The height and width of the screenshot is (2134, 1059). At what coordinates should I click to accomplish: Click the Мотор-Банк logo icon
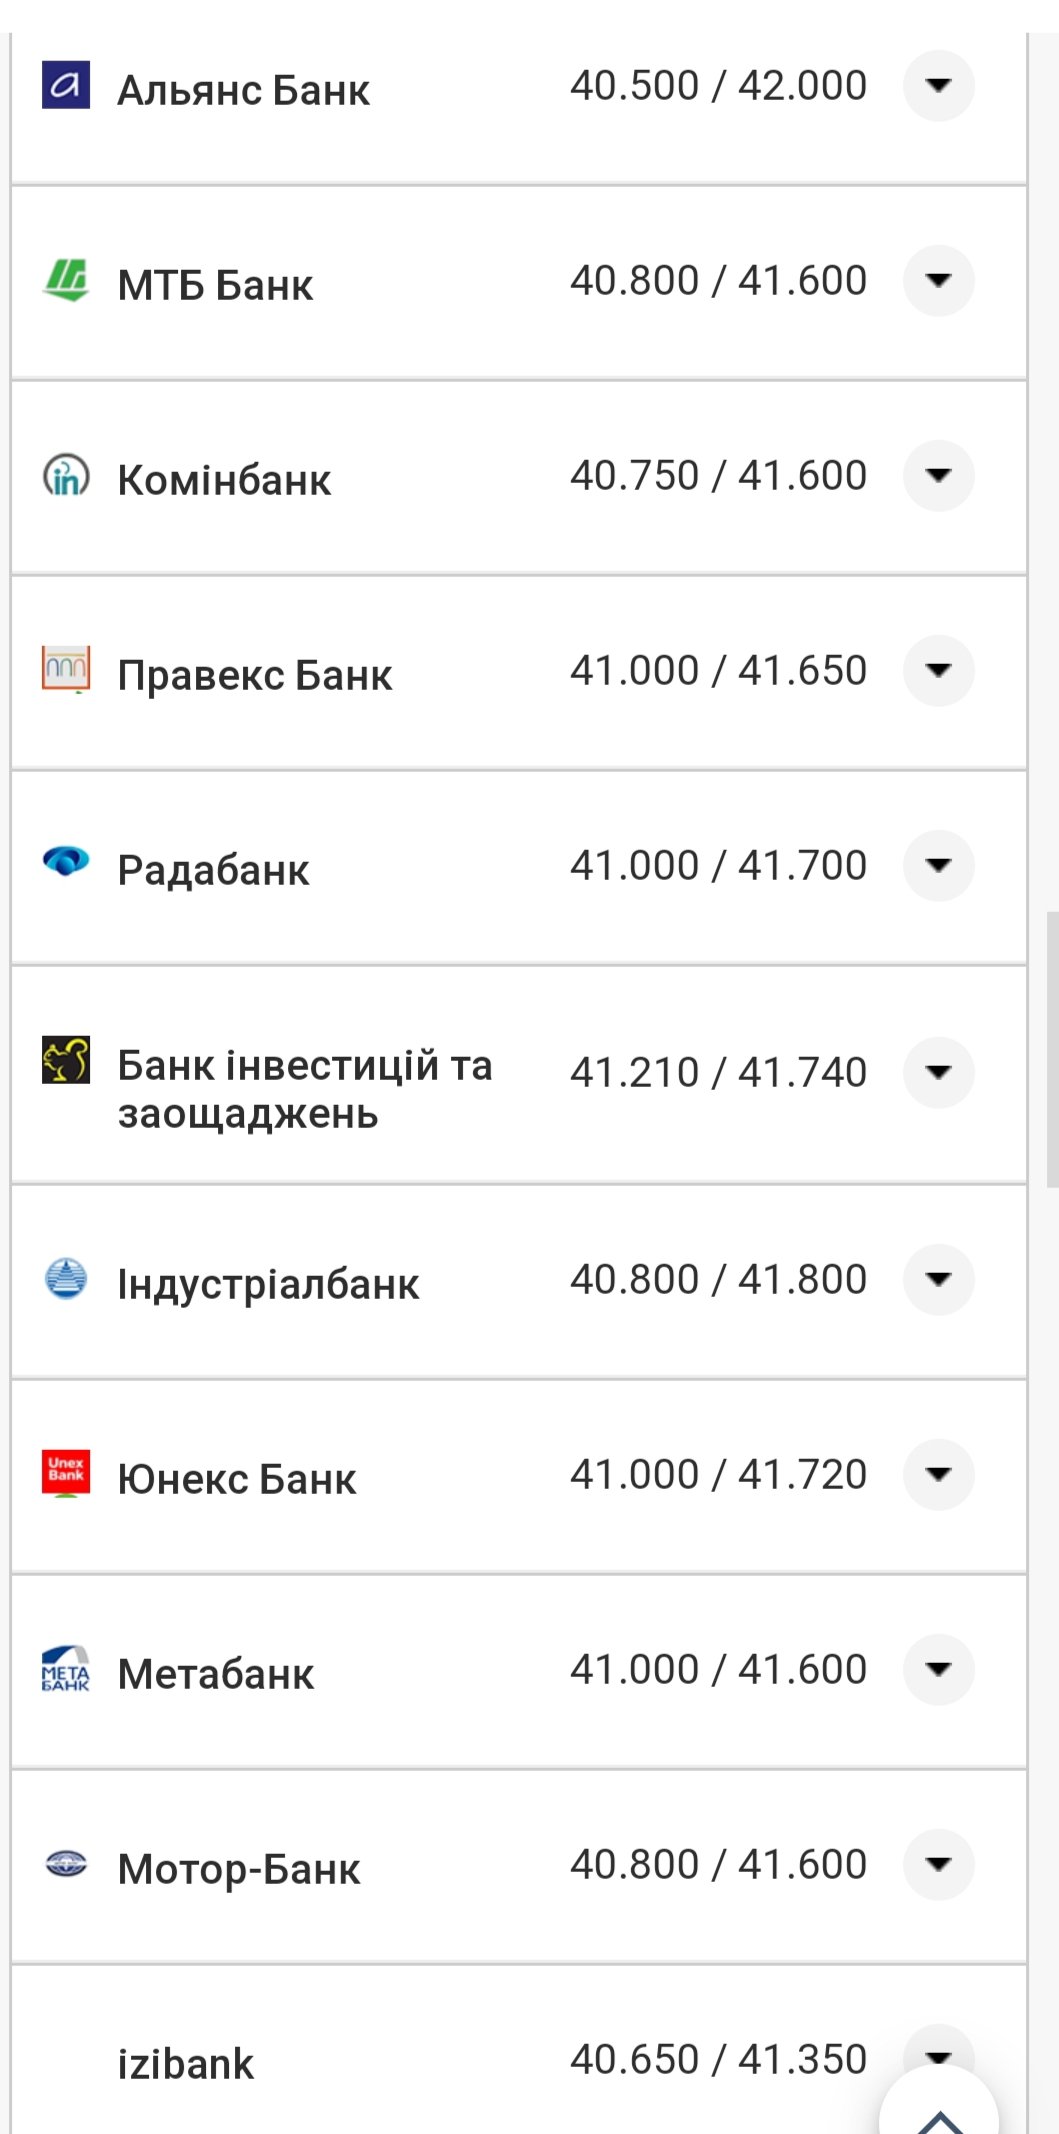click(66, 1864)
